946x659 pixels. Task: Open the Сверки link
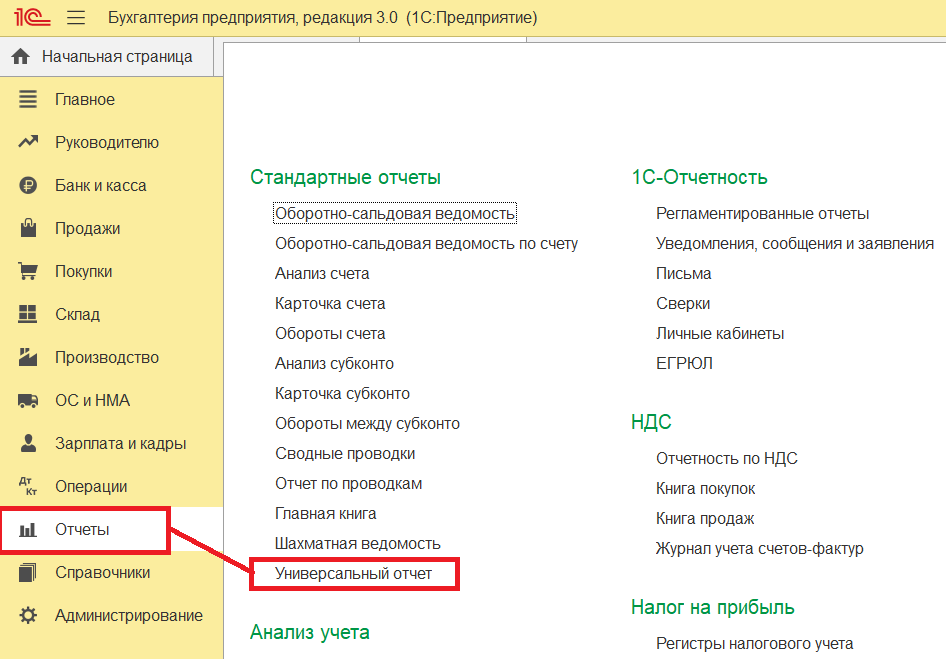coord(682,304)
